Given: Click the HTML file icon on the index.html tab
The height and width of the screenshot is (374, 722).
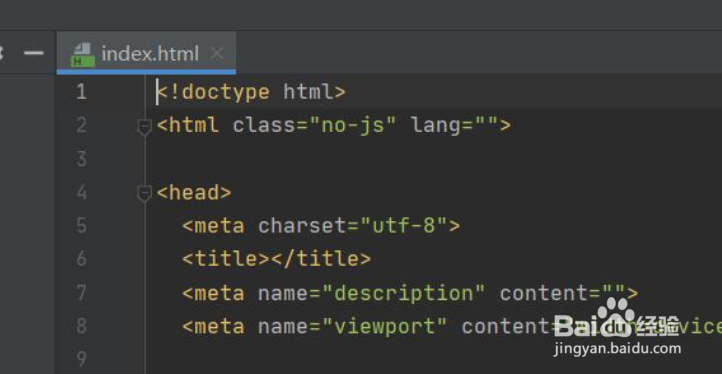Looking at the screenshot, I should pyautogui.click(x=83, y=55).
